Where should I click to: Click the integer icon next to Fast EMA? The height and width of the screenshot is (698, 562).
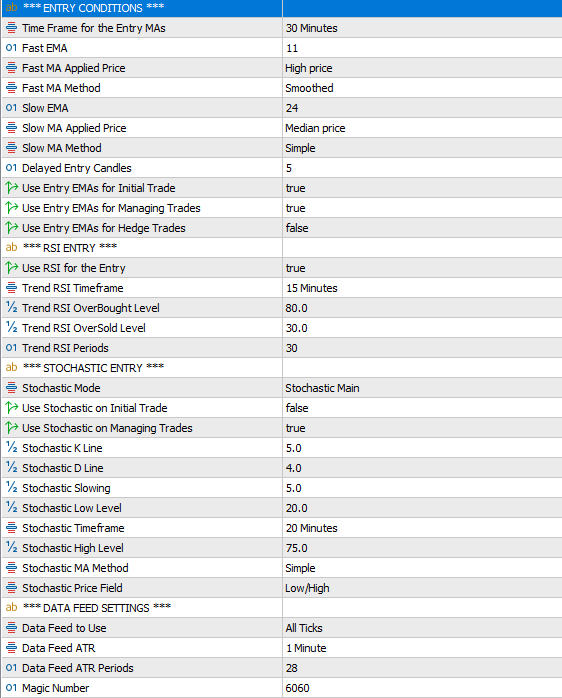pyautogui.click(x=12, y=48)
